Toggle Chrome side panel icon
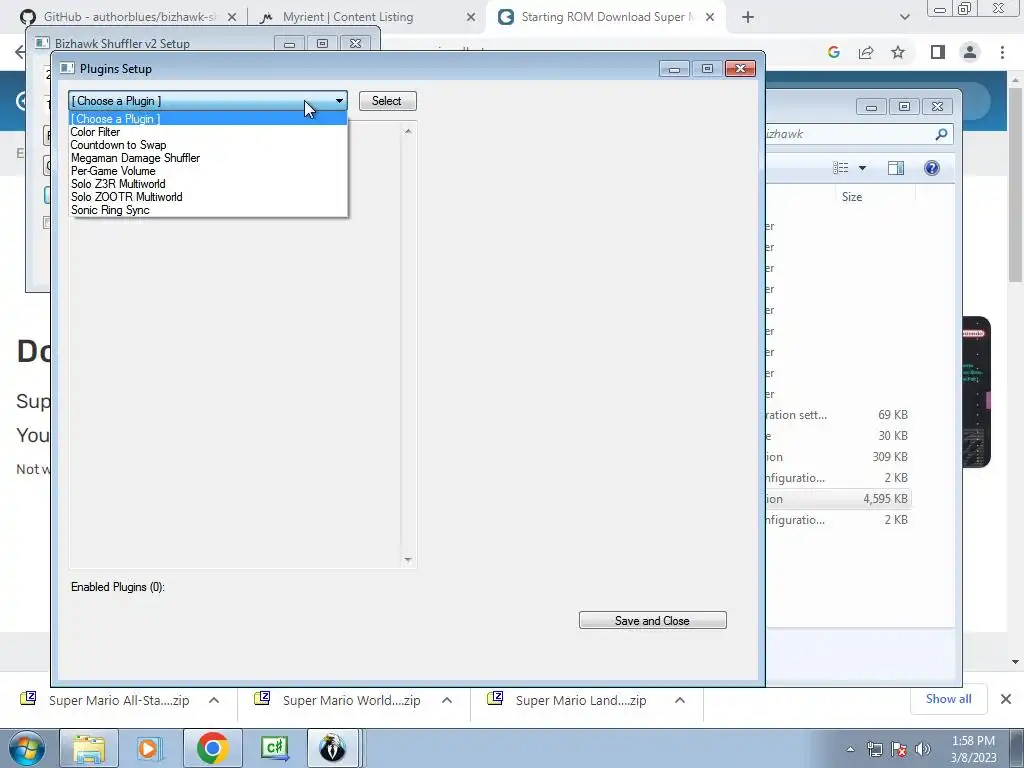Screen dimensions: 1024x768 pos(938,52)
